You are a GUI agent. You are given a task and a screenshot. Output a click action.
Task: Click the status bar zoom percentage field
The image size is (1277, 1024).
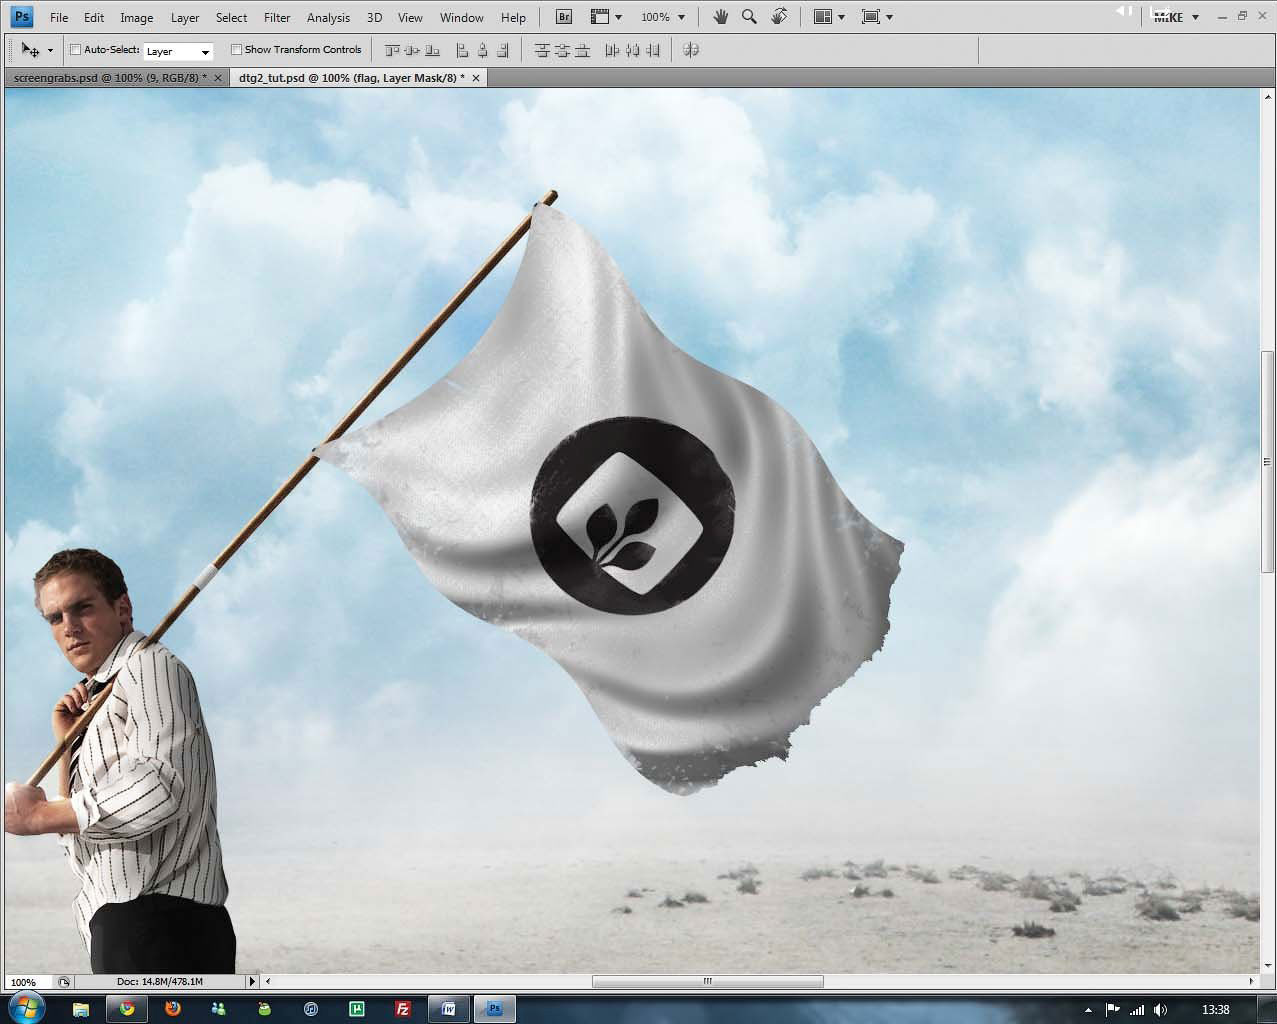point(27,982)
